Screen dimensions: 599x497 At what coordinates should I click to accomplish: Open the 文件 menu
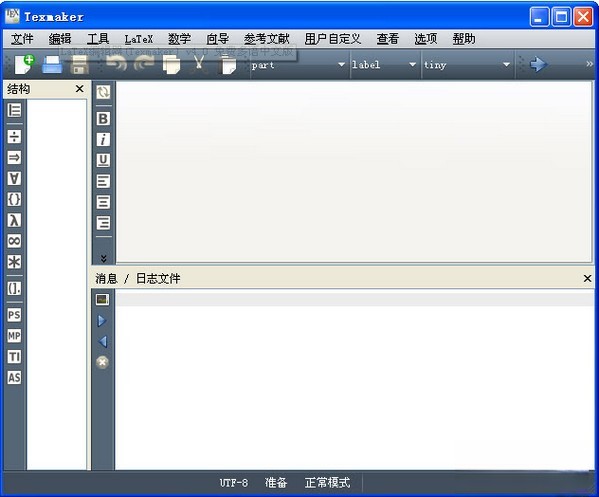[22, 39]
